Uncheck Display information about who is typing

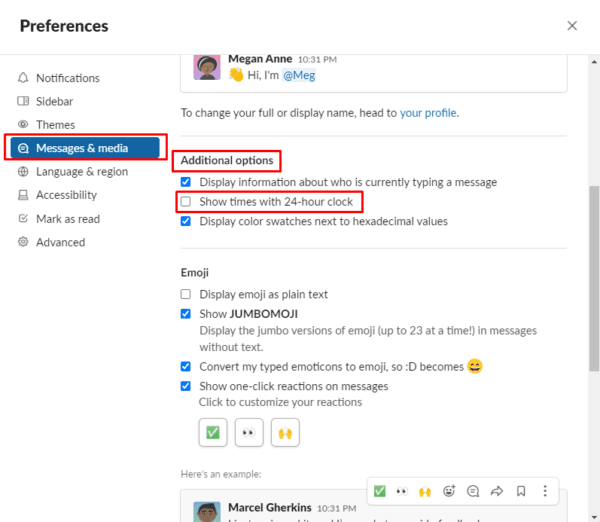coord(186,182)
